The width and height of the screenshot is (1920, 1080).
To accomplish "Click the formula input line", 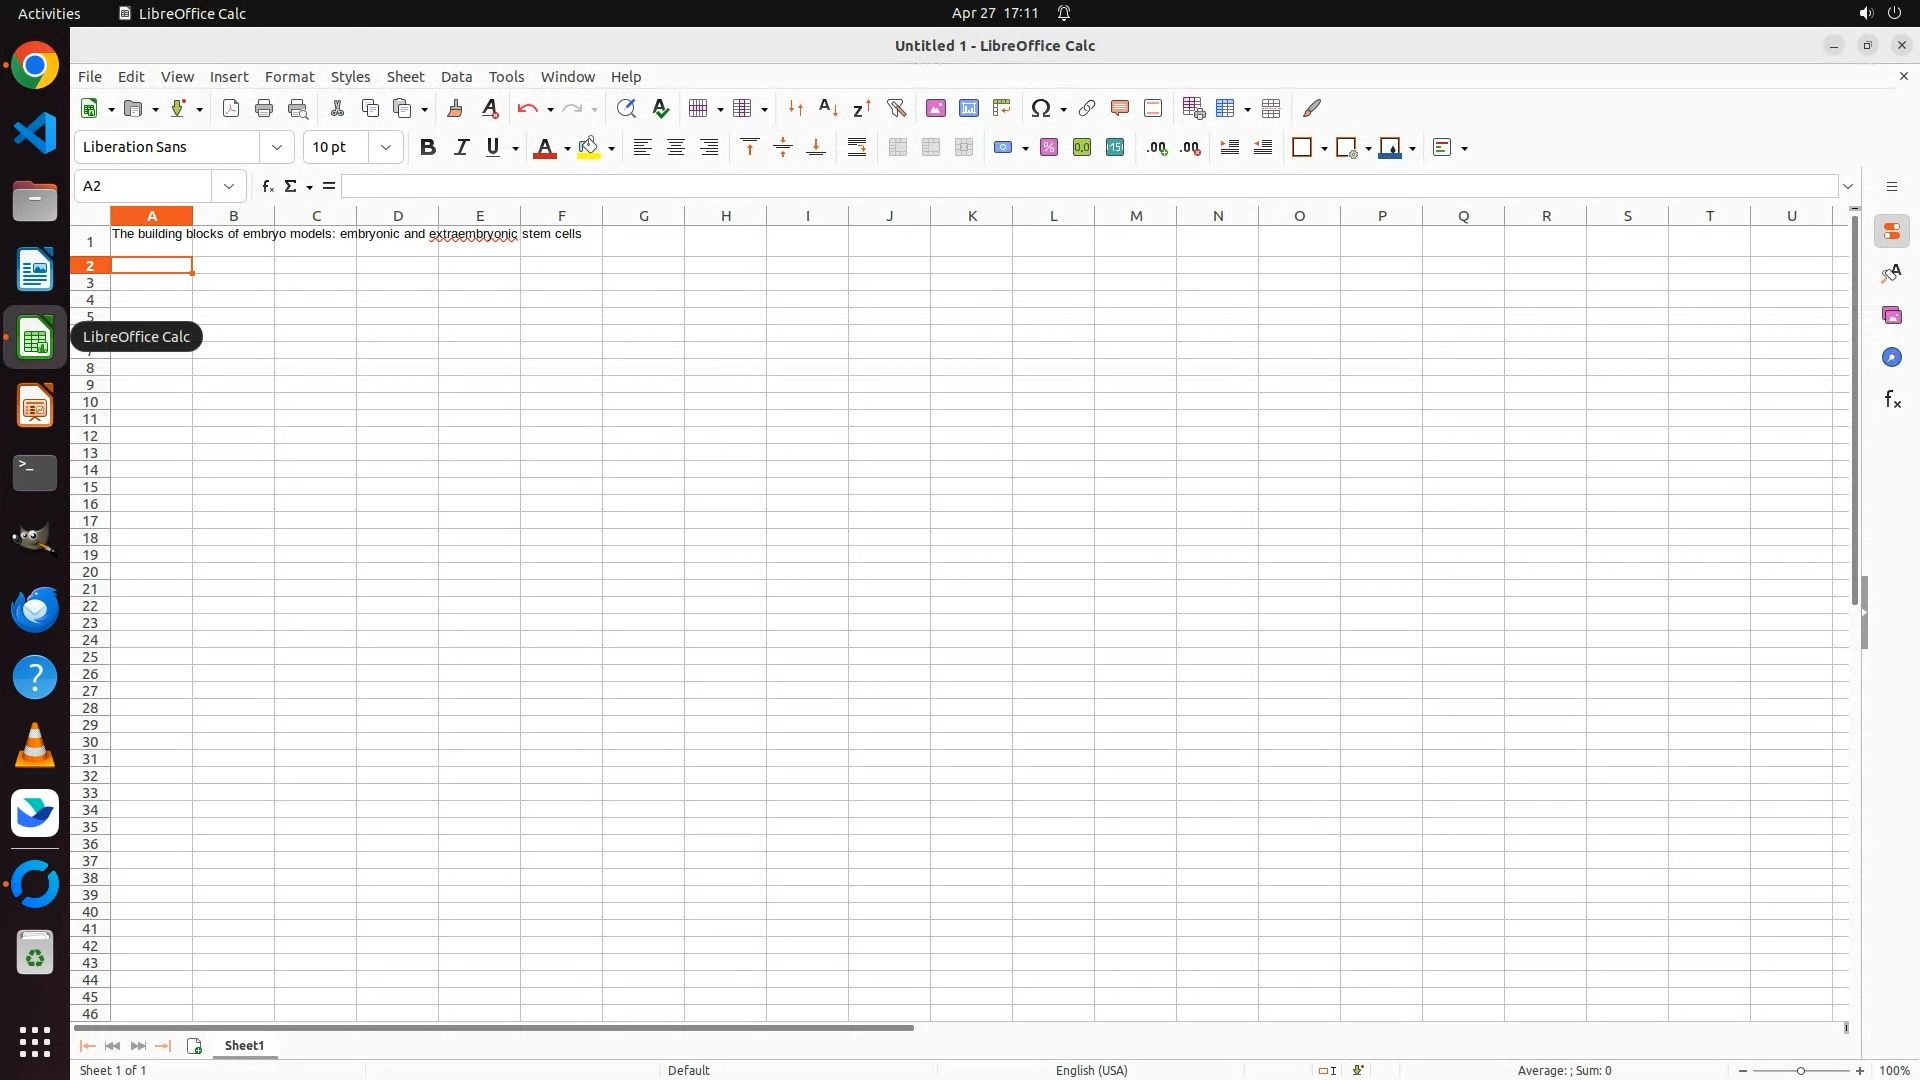I will point(1088,186).
